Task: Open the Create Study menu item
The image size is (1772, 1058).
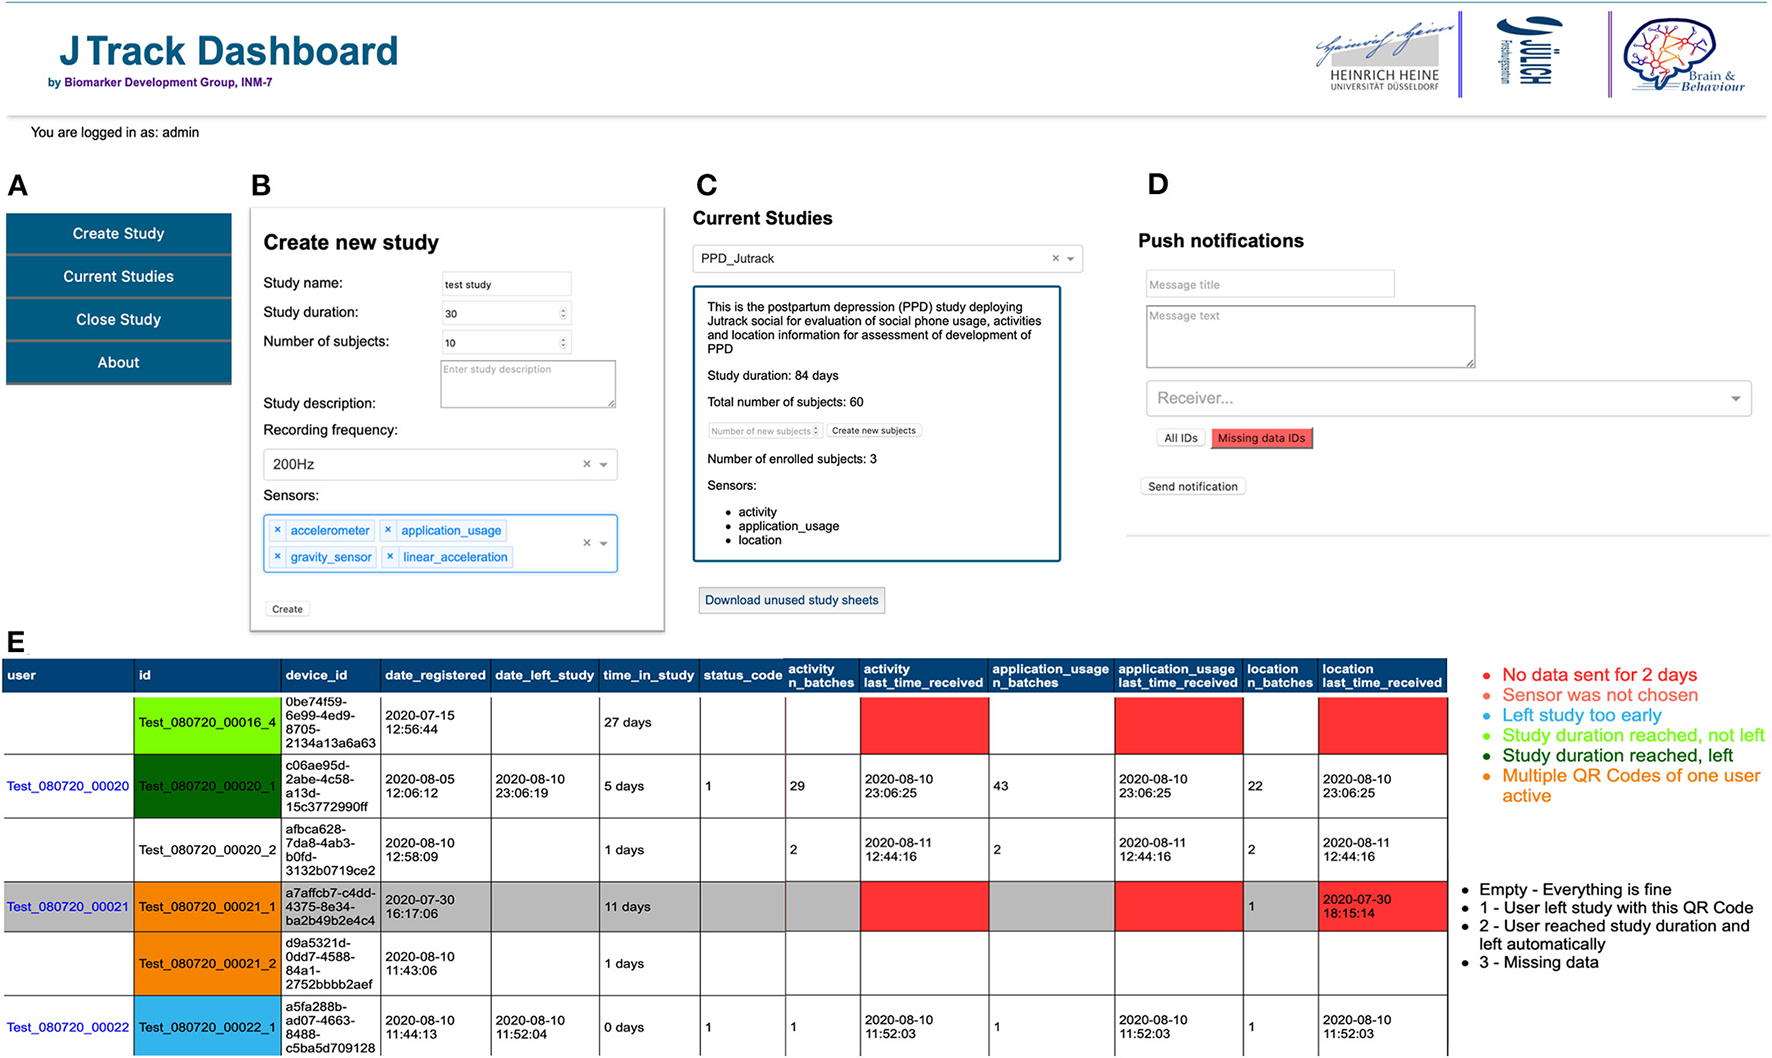Action: (x=118, y=233)
